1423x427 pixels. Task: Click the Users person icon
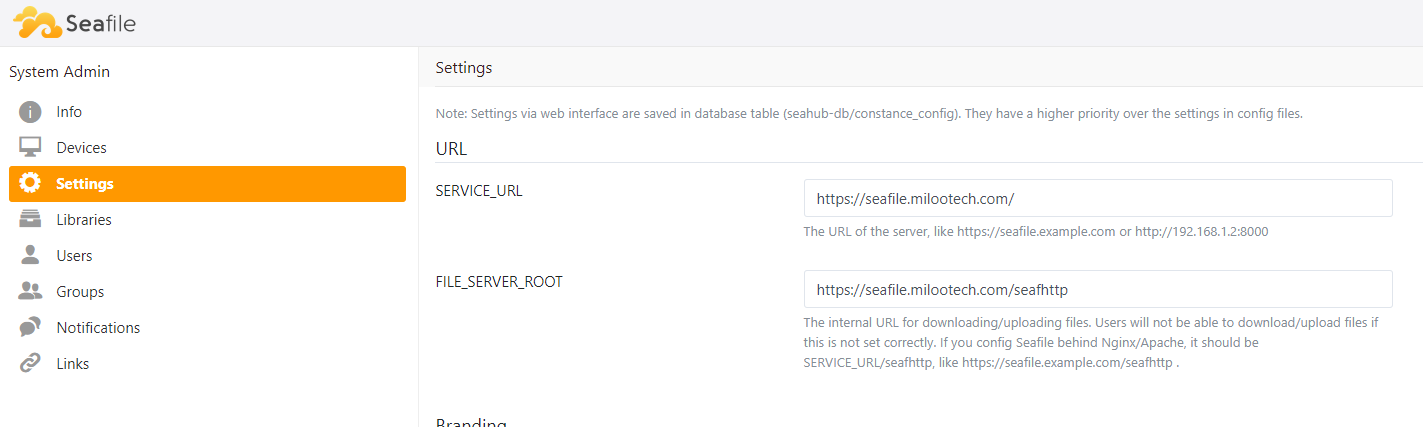click(x=30, y=256)
